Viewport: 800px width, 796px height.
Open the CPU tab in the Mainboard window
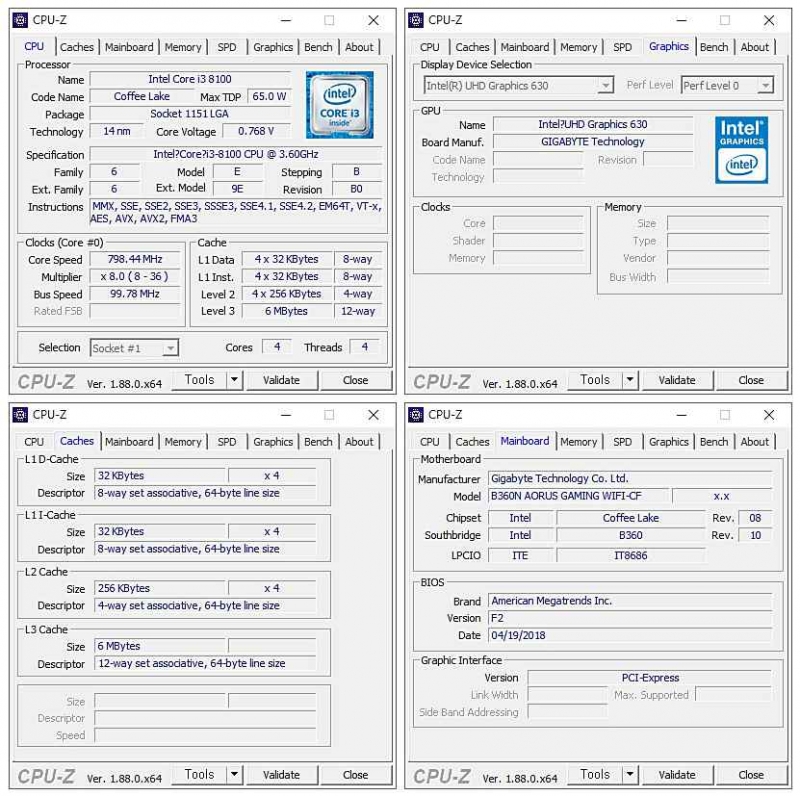click(x=430, y=442)
